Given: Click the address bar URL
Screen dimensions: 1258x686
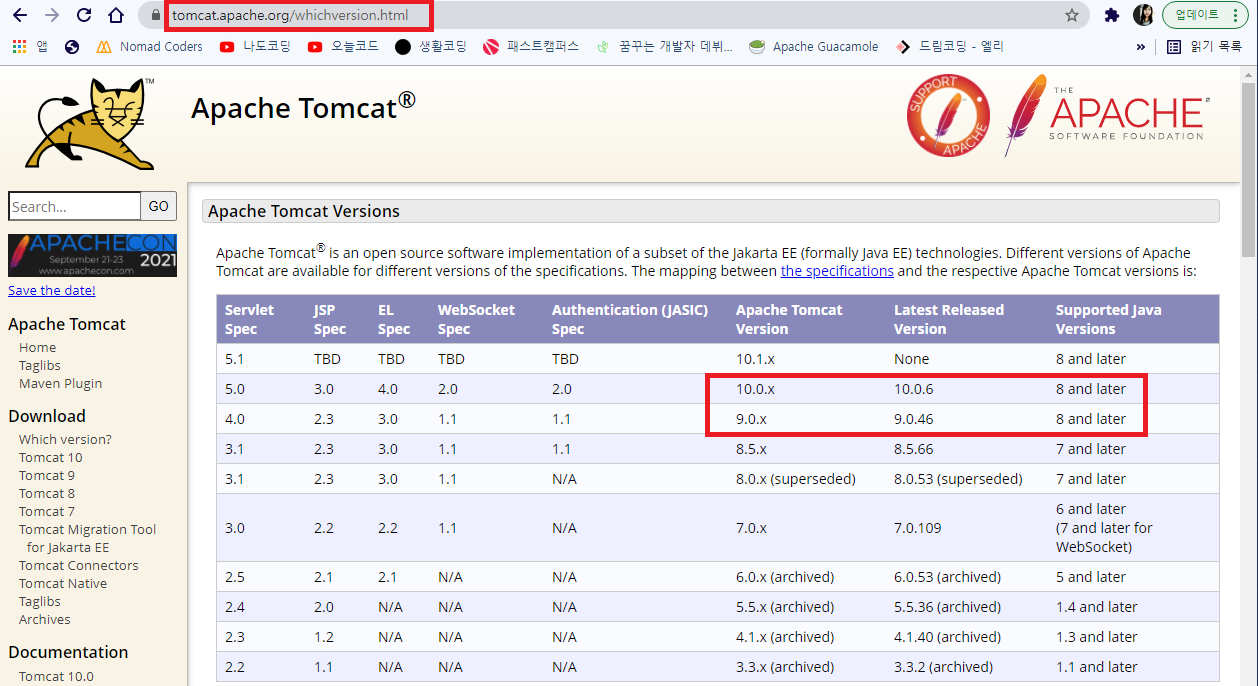Looking at the screenshot, I should (290, 15).
